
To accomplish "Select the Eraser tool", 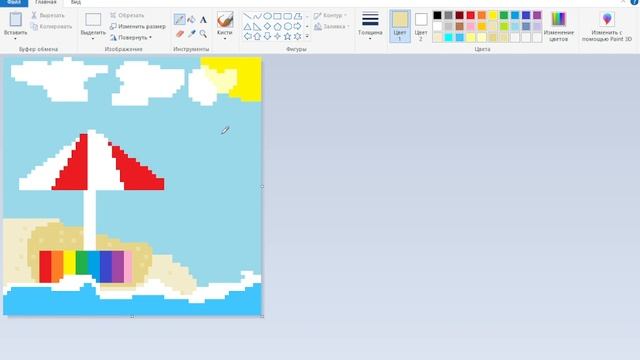I will point(180,34).
